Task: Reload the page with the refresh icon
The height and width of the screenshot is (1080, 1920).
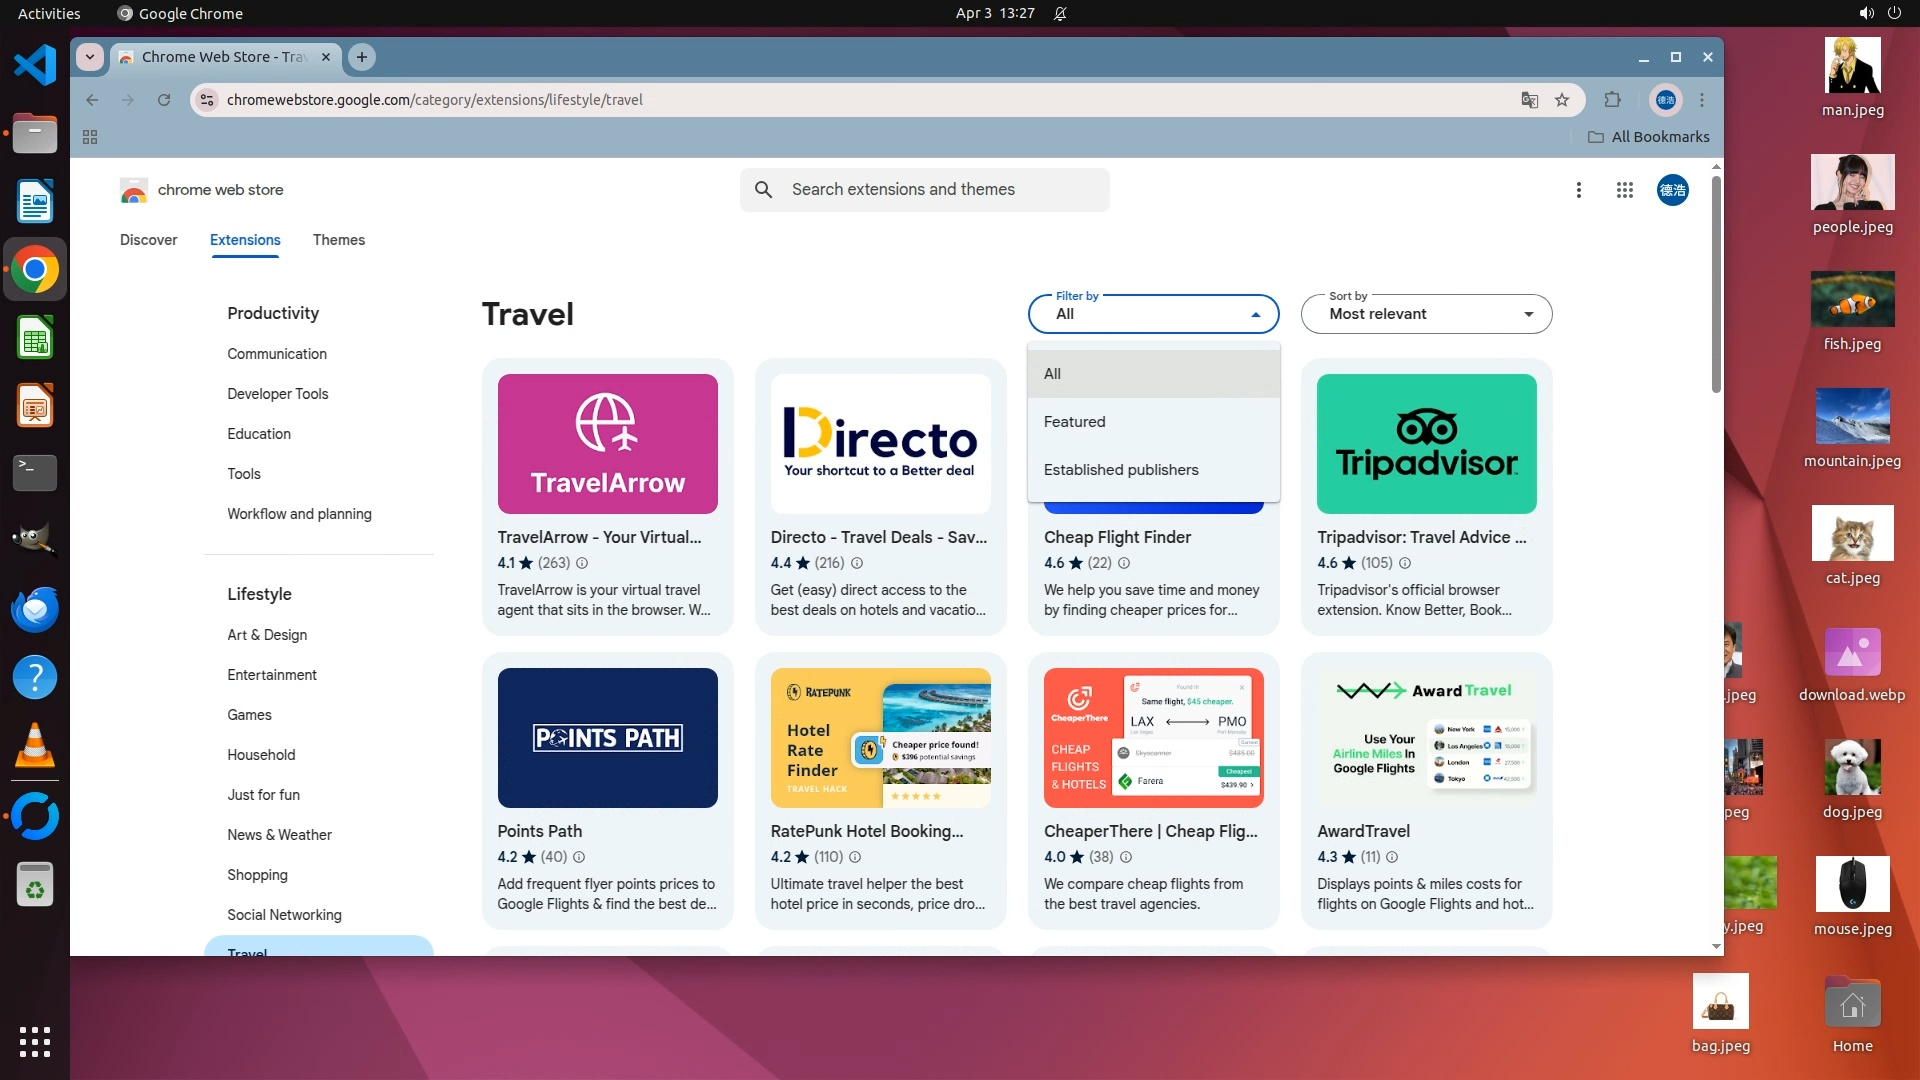Action: (x=164, y=100)
